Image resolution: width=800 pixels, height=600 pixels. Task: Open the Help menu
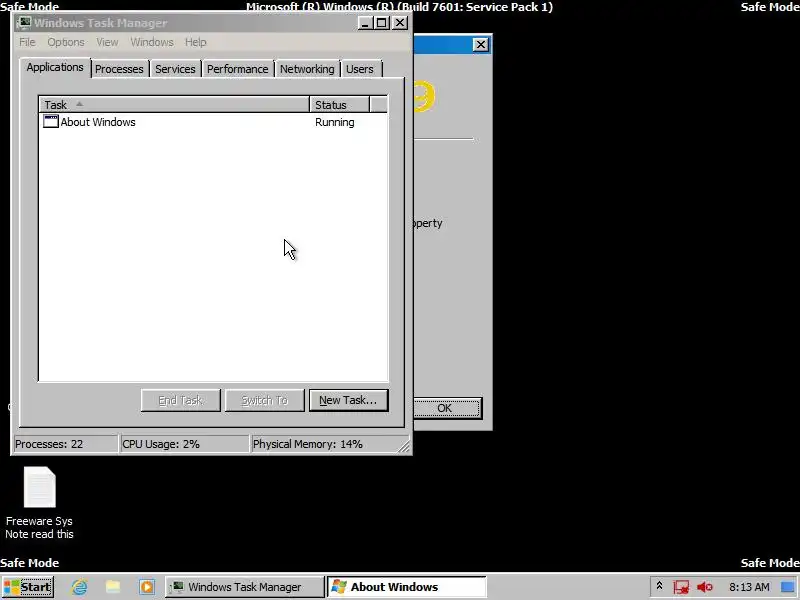195,42
